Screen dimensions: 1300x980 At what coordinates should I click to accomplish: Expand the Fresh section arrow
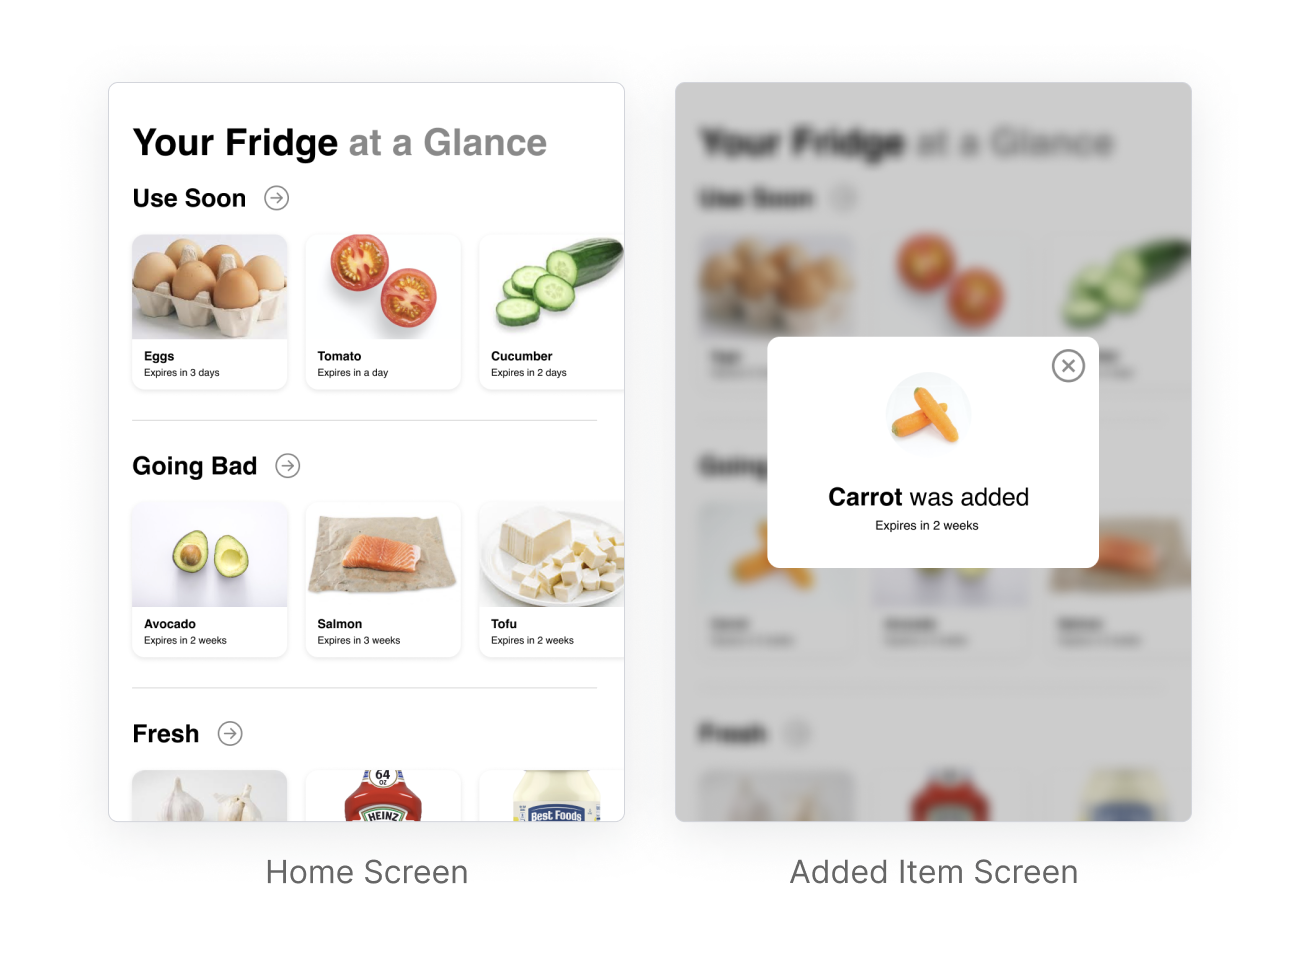point(230,734)
